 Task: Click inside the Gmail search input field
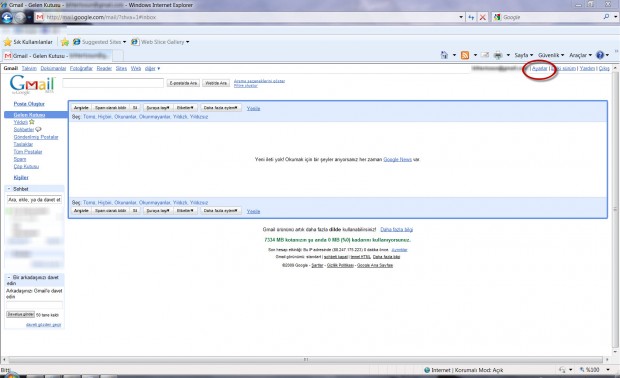(x=113, y=83)
